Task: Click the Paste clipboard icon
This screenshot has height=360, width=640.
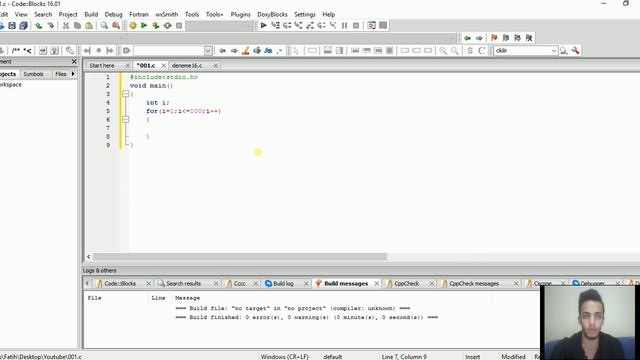Action: [x=89, y=26]
